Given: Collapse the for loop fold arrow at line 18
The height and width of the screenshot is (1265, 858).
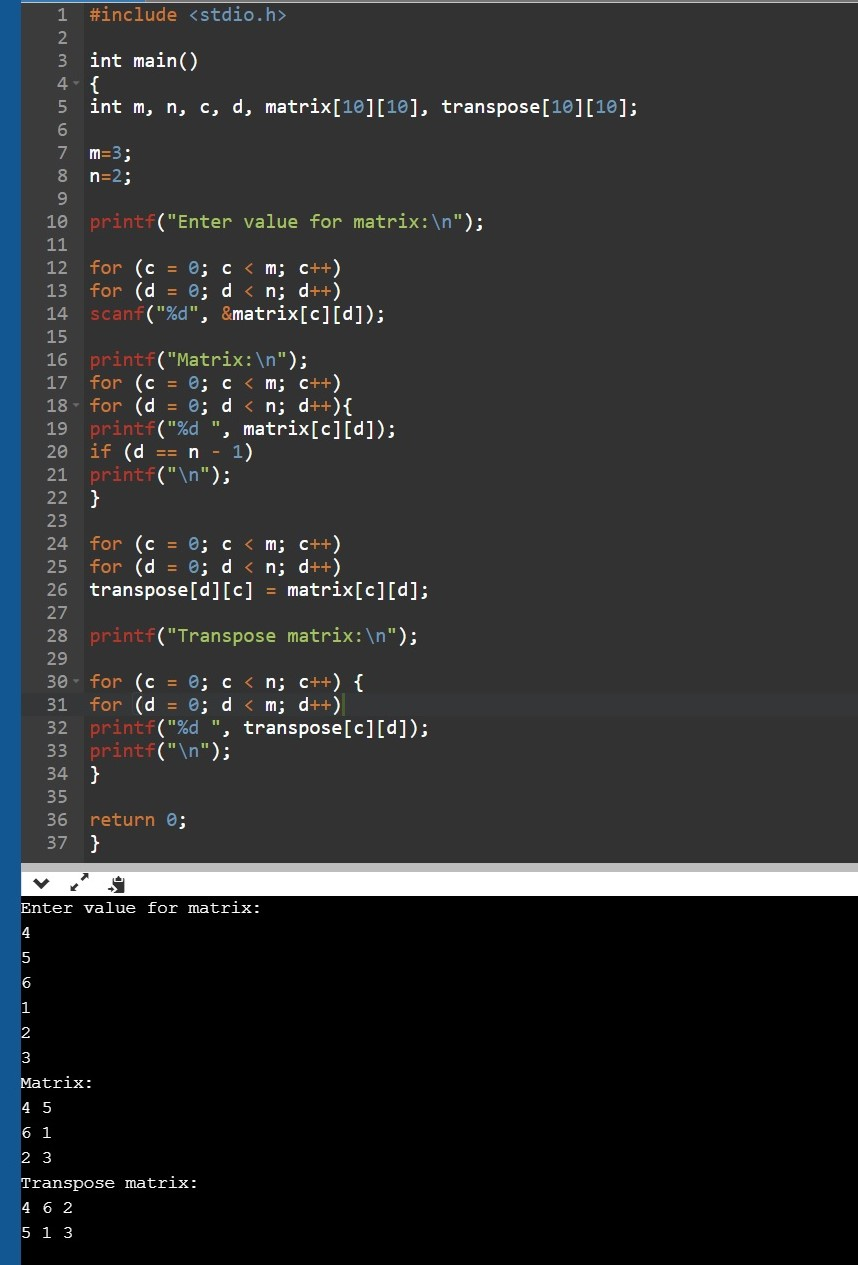Looking at the screenshot, I should click(x=76, y=405).
